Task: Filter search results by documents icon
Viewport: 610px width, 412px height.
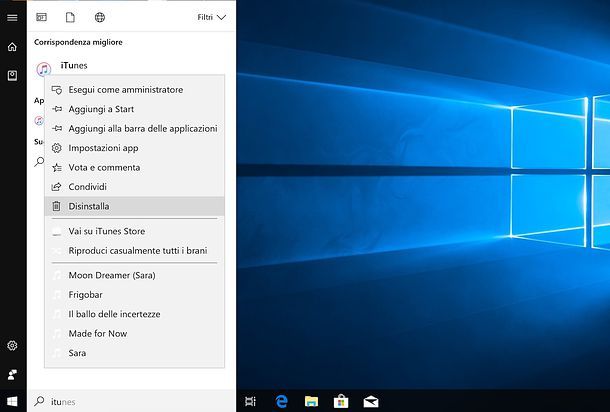Action: click(x=70, y=17)
